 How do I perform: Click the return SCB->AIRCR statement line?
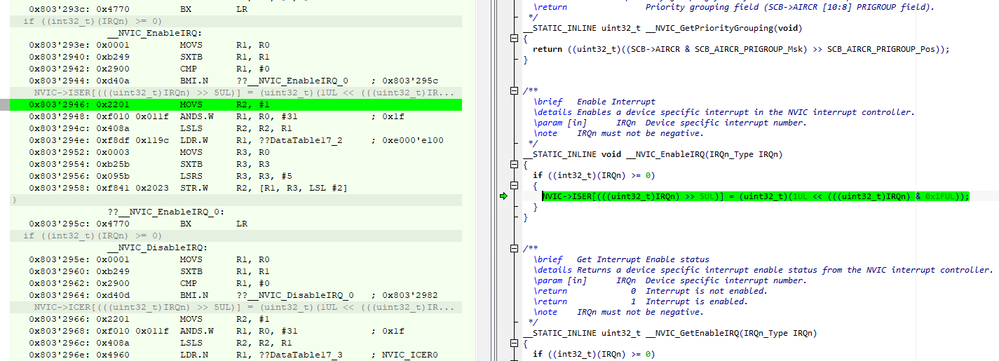(741, 50)
